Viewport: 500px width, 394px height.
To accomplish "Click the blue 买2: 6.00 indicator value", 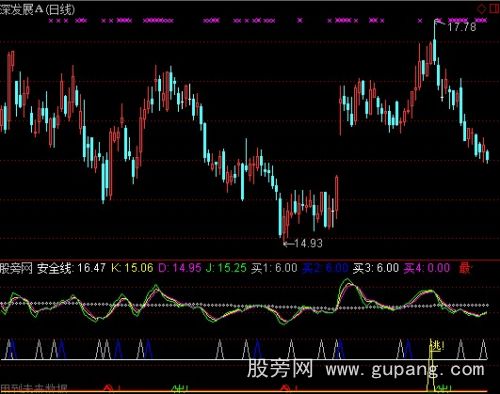I will 325,268.
